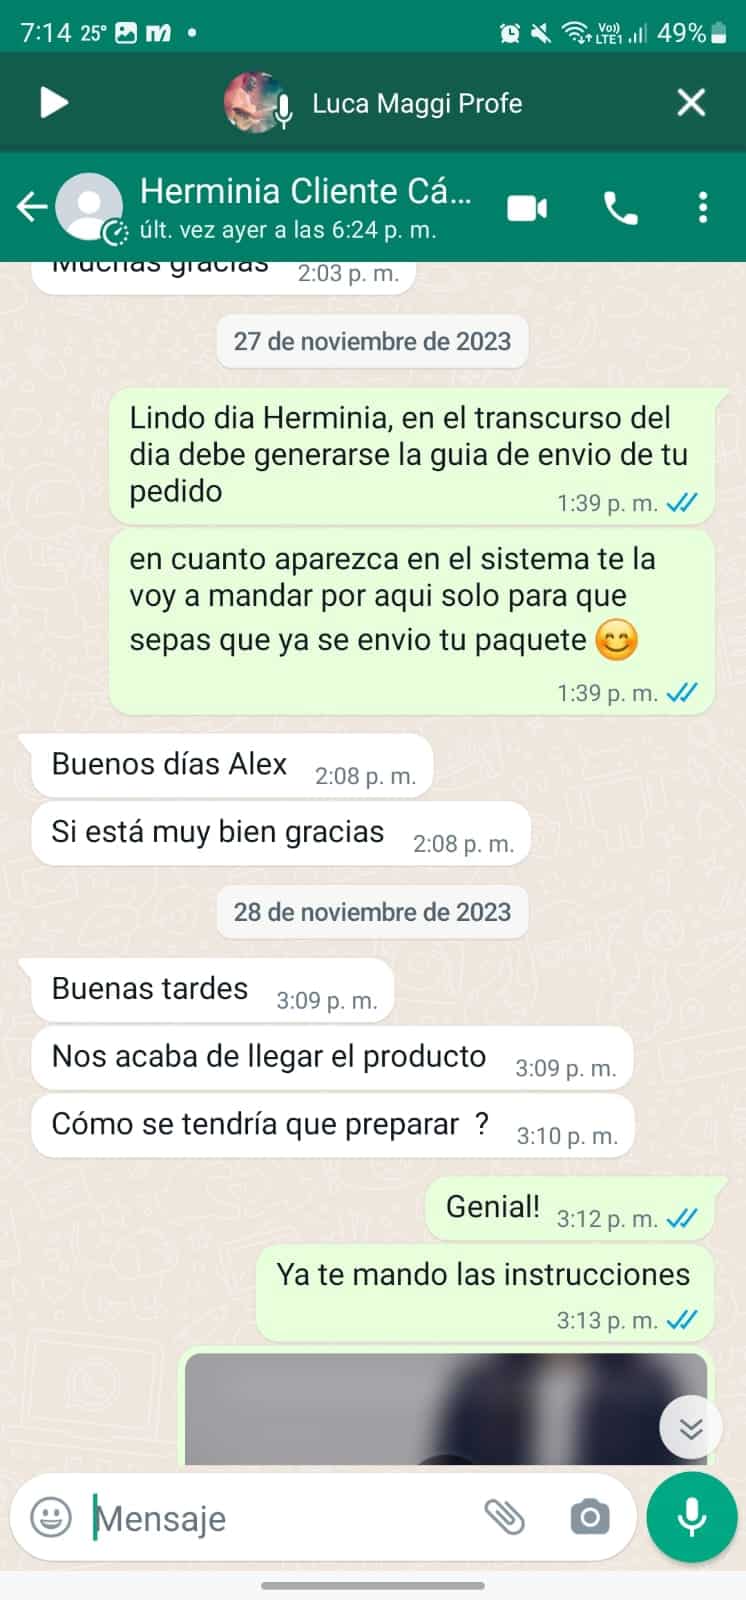The width and height of the screenshot is (746, 1600).
Task: Open the blurred image attachment
Action: [x=446, y=1408]
